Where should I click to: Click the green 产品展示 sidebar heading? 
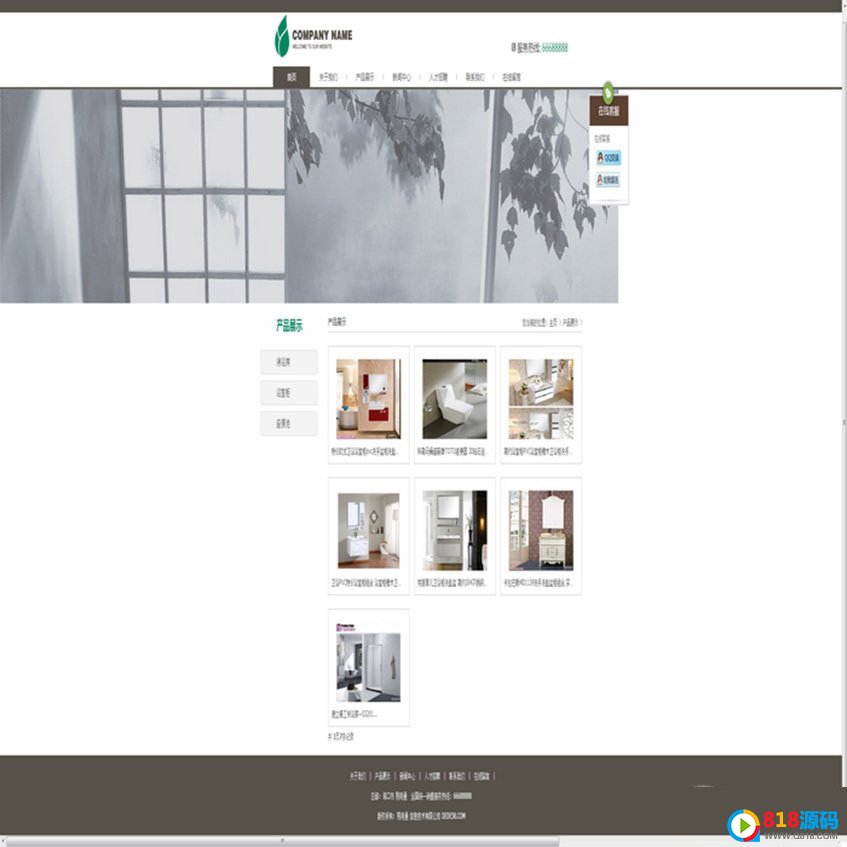[289, 326]
